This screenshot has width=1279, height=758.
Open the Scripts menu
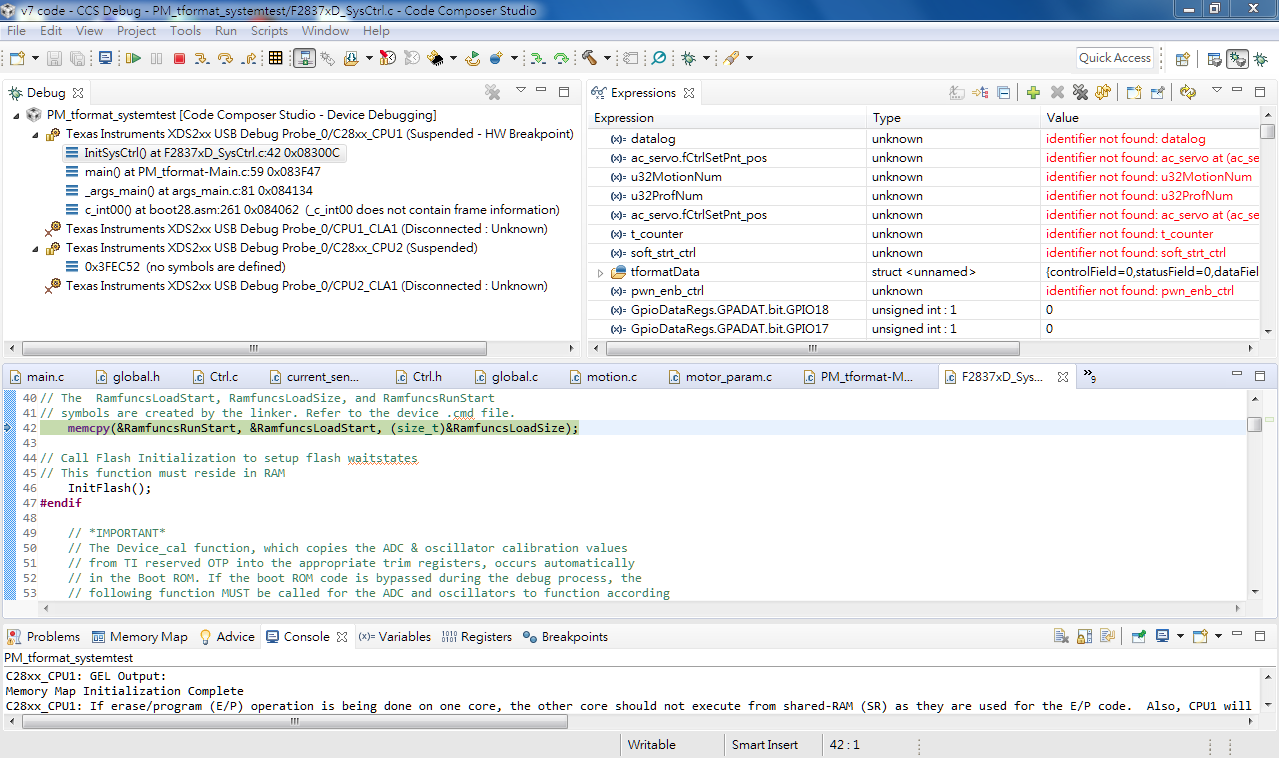pos(269,31)
